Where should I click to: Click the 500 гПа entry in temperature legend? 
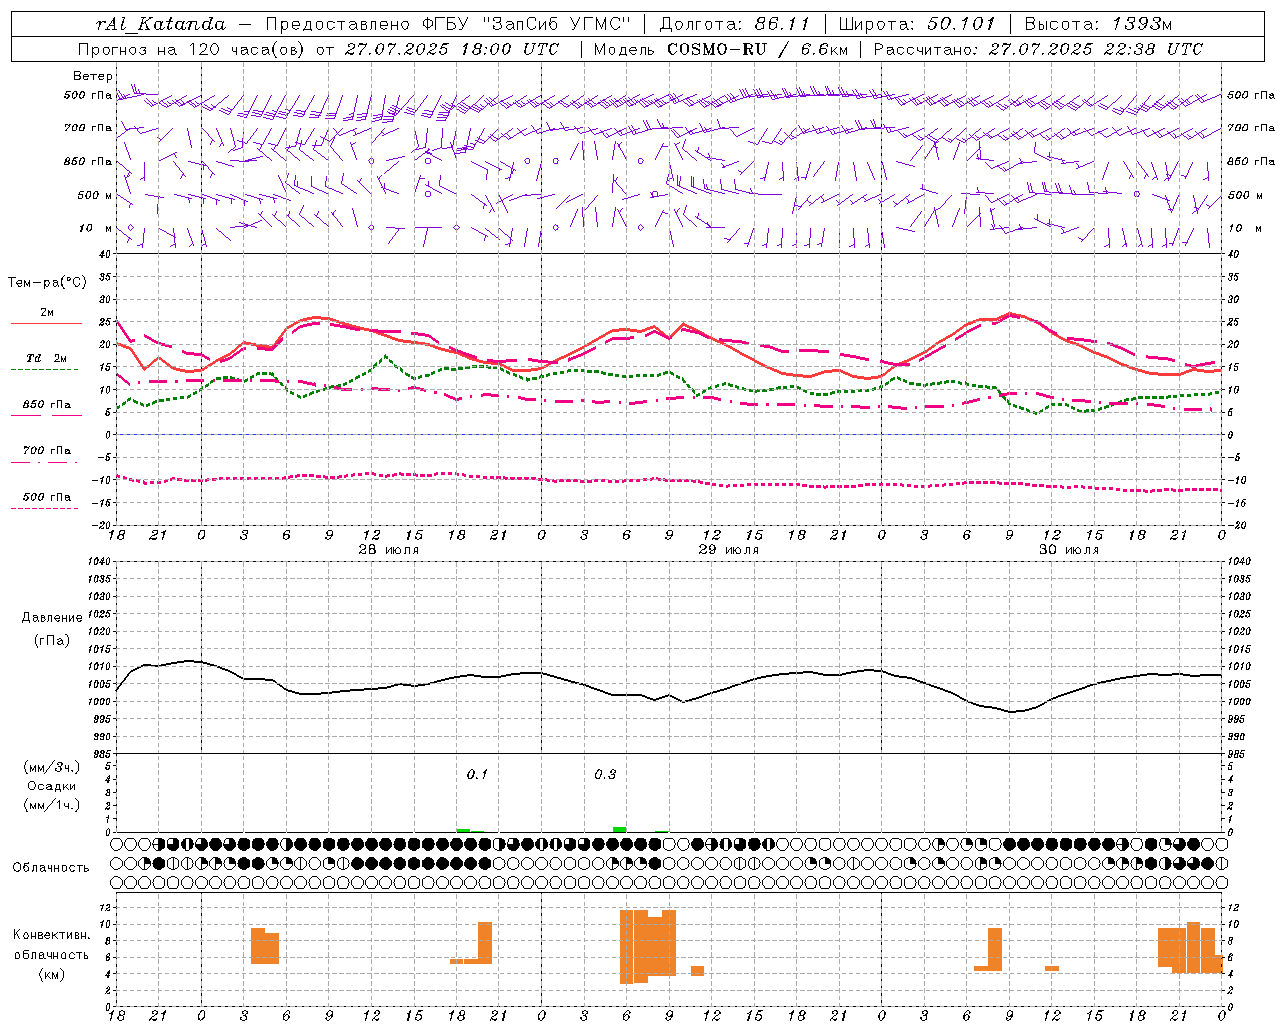[47, 497]
